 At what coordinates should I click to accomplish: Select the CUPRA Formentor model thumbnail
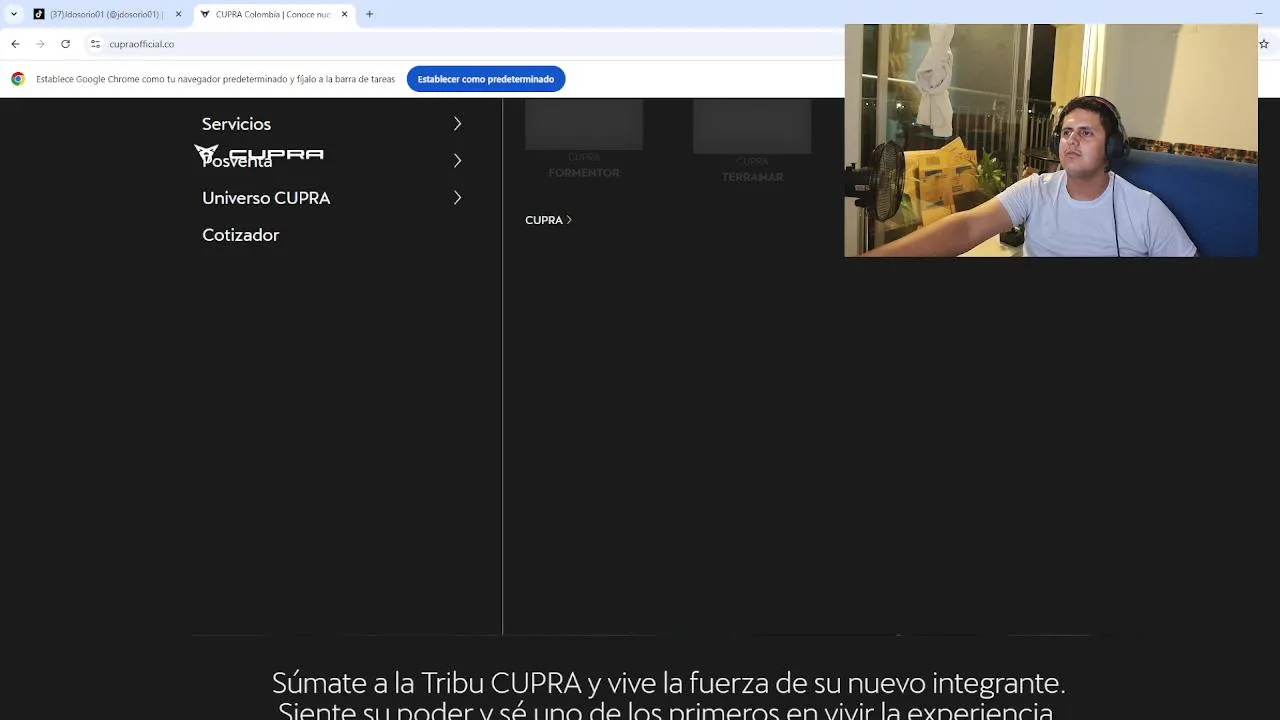[x=584, y=124]
